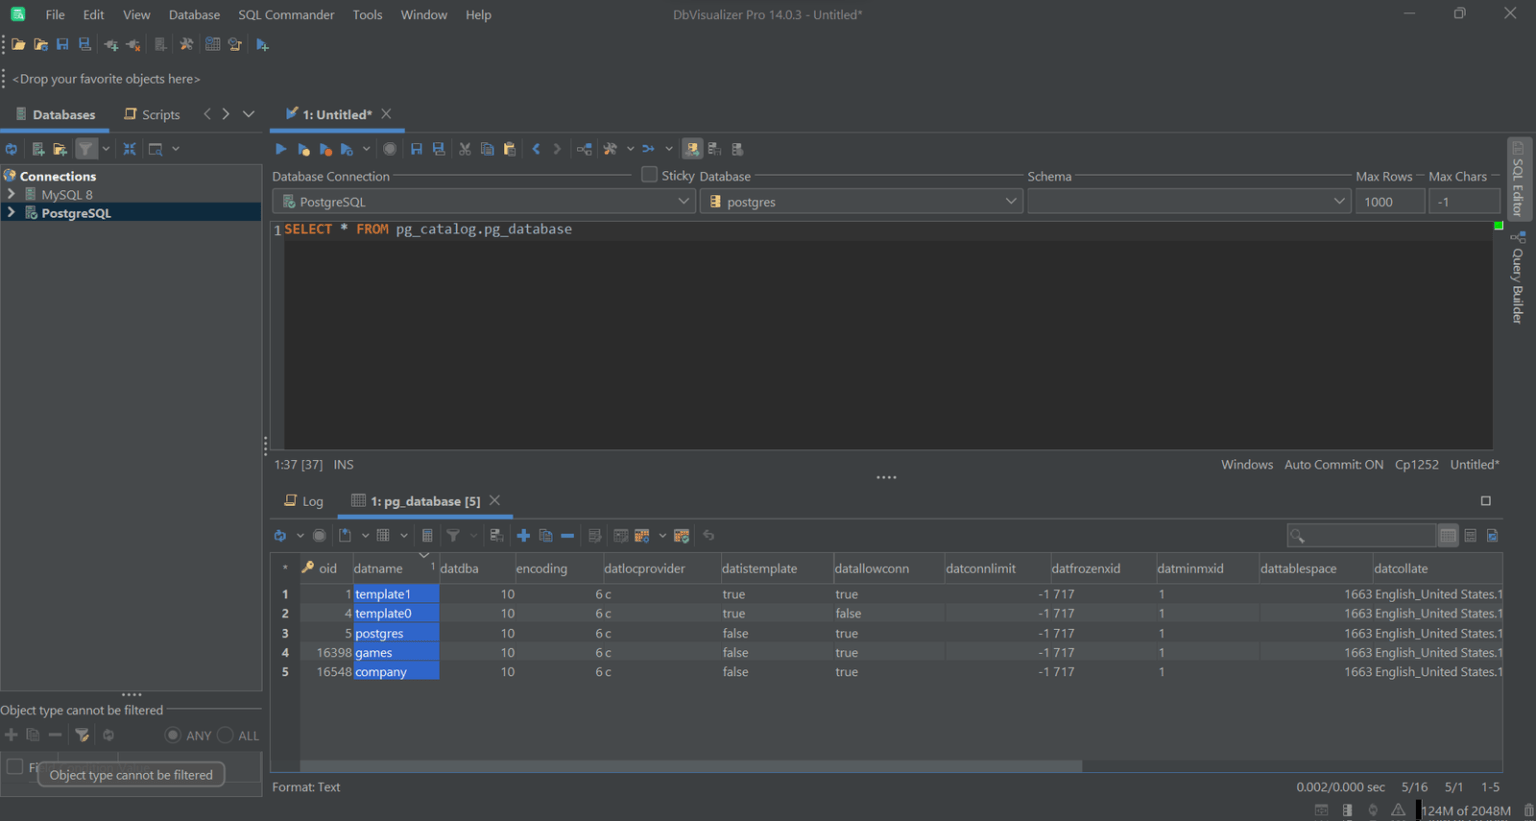Open the filter icon in the result grid toolbar
1536x821 pixels.
coord(453,535)
